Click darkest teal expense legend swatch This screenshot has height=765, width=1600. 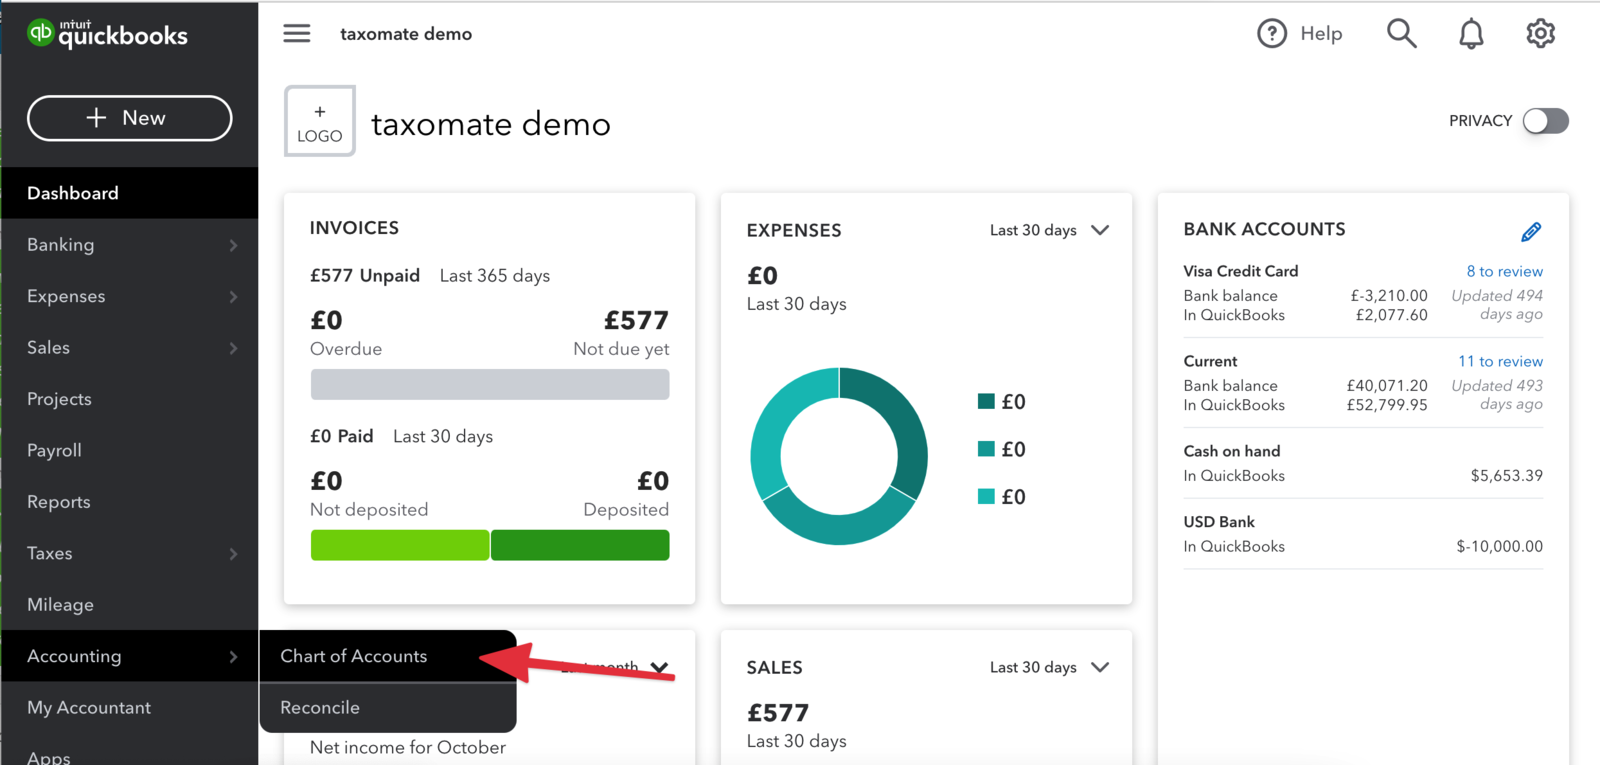986,401
